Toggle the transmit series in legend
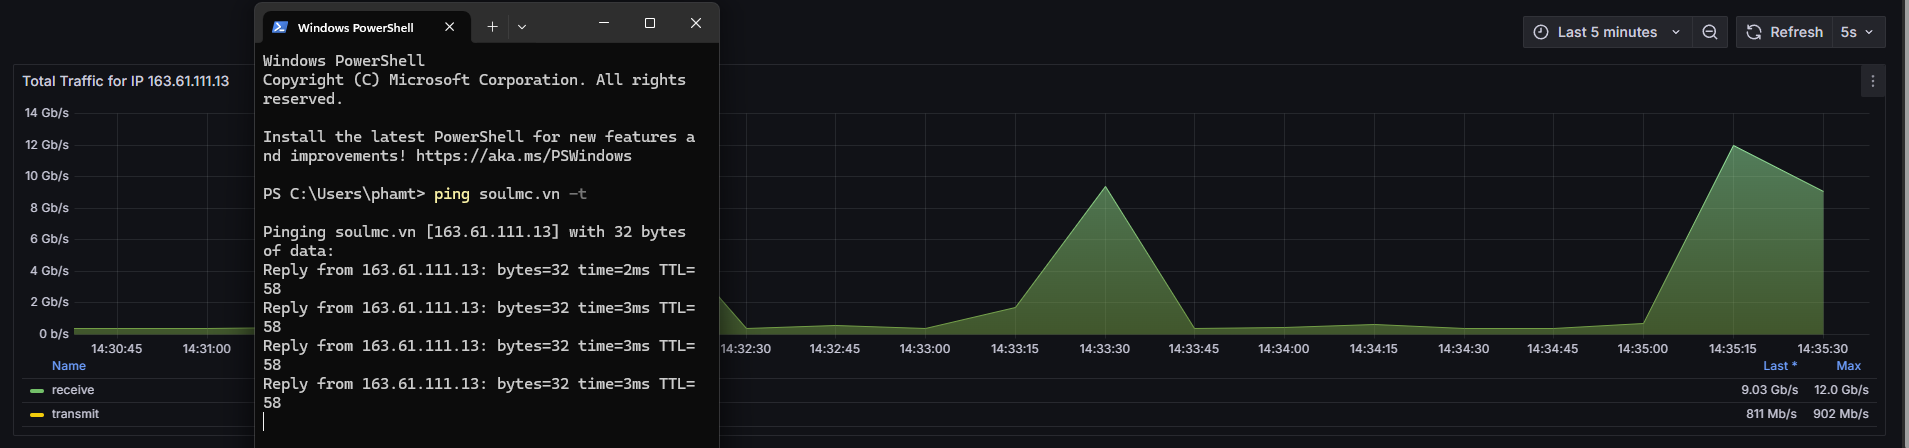1909x448 pixels. point(75,414)
